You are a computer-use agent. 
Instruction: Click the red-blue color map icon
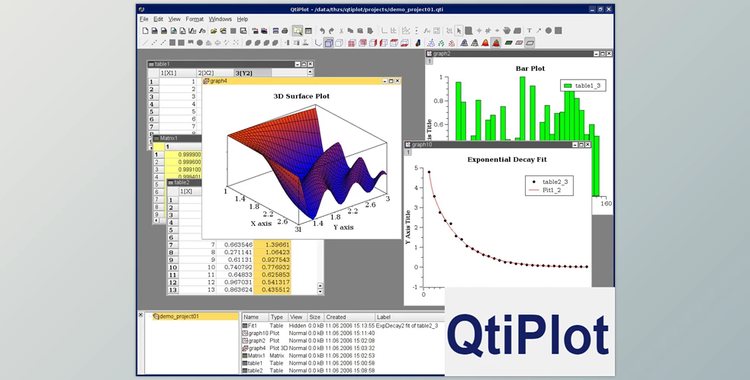(418, 43)
